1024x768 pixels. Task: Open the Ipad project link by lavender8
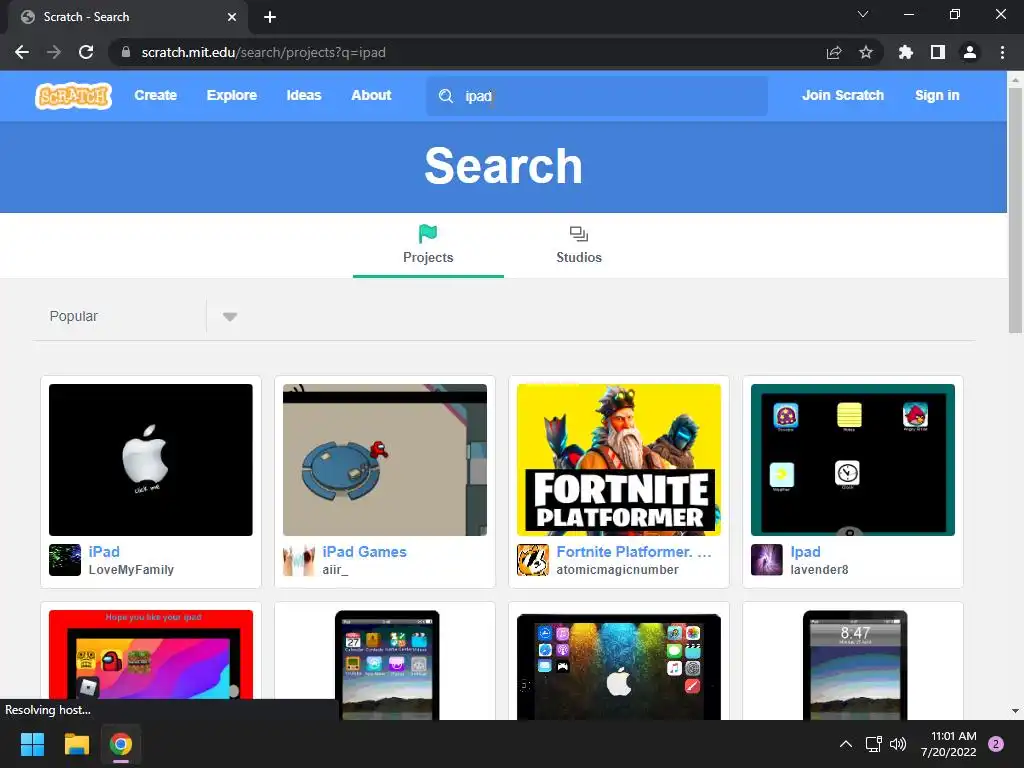coord(805,552)
